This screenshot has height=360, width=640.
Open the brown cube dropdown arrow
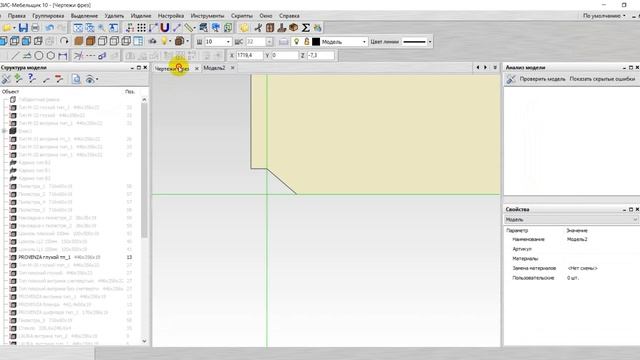[187, 41]
